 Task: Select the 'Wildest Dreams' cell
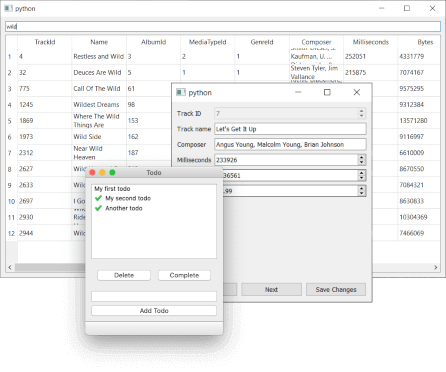(99, 104)
